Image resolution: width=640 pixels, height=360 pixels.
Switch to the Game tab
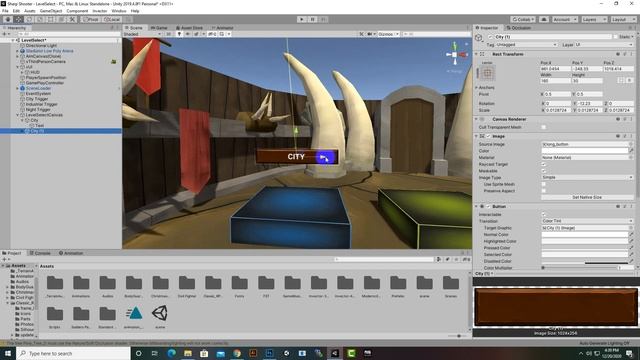(159, 28)
